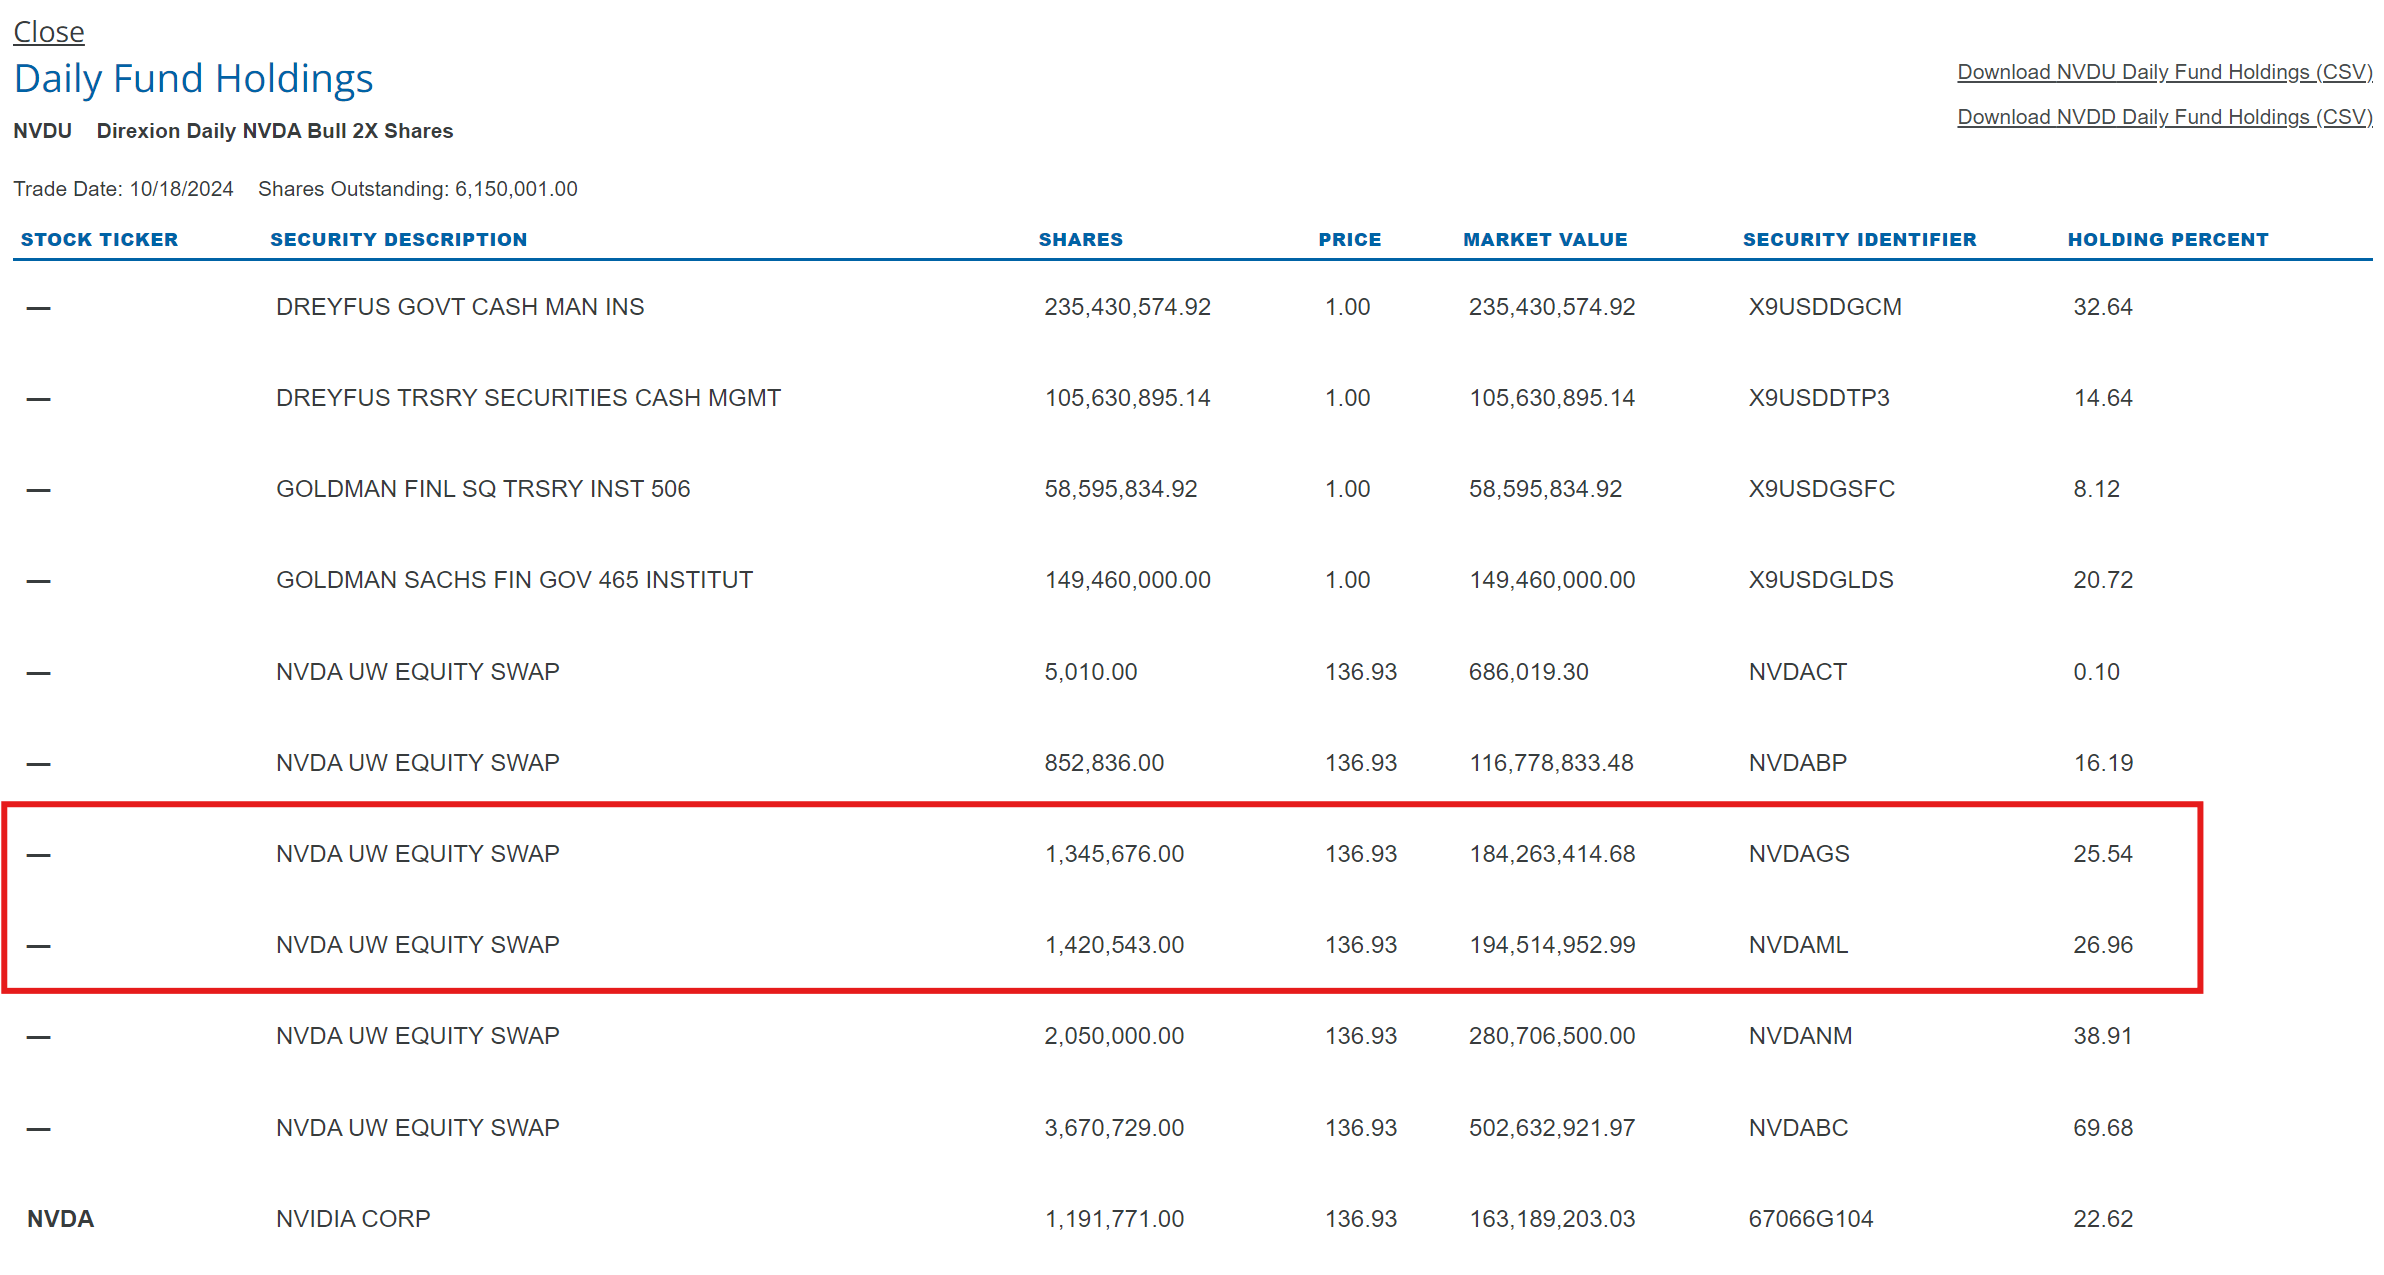The width and height of the screenshot is (2384, 1275).
Task: Click the Security Description column header
Action: coord(398,239)
